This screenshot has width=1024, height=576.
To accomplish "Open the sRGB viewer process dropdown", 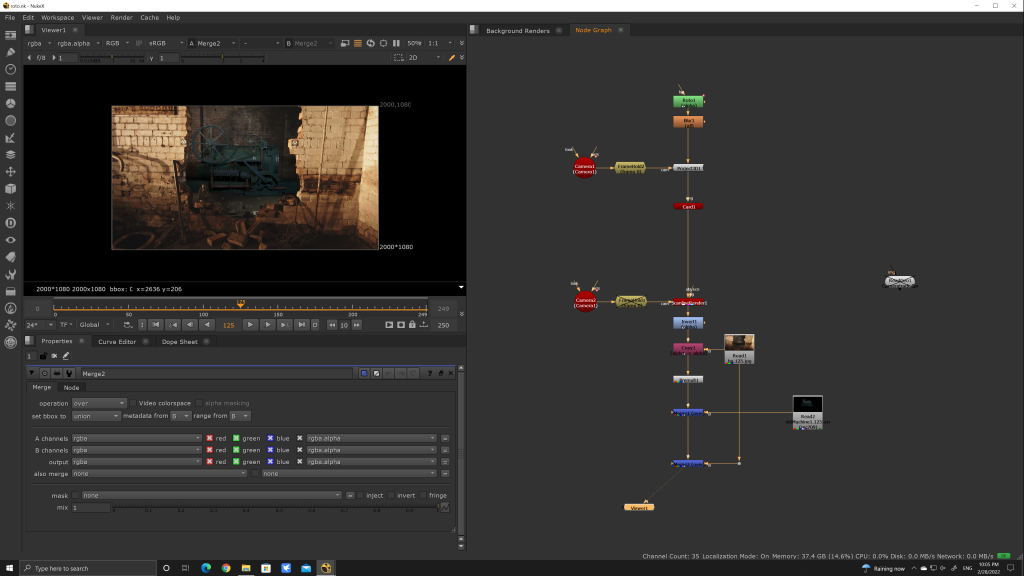I will 163,44.
